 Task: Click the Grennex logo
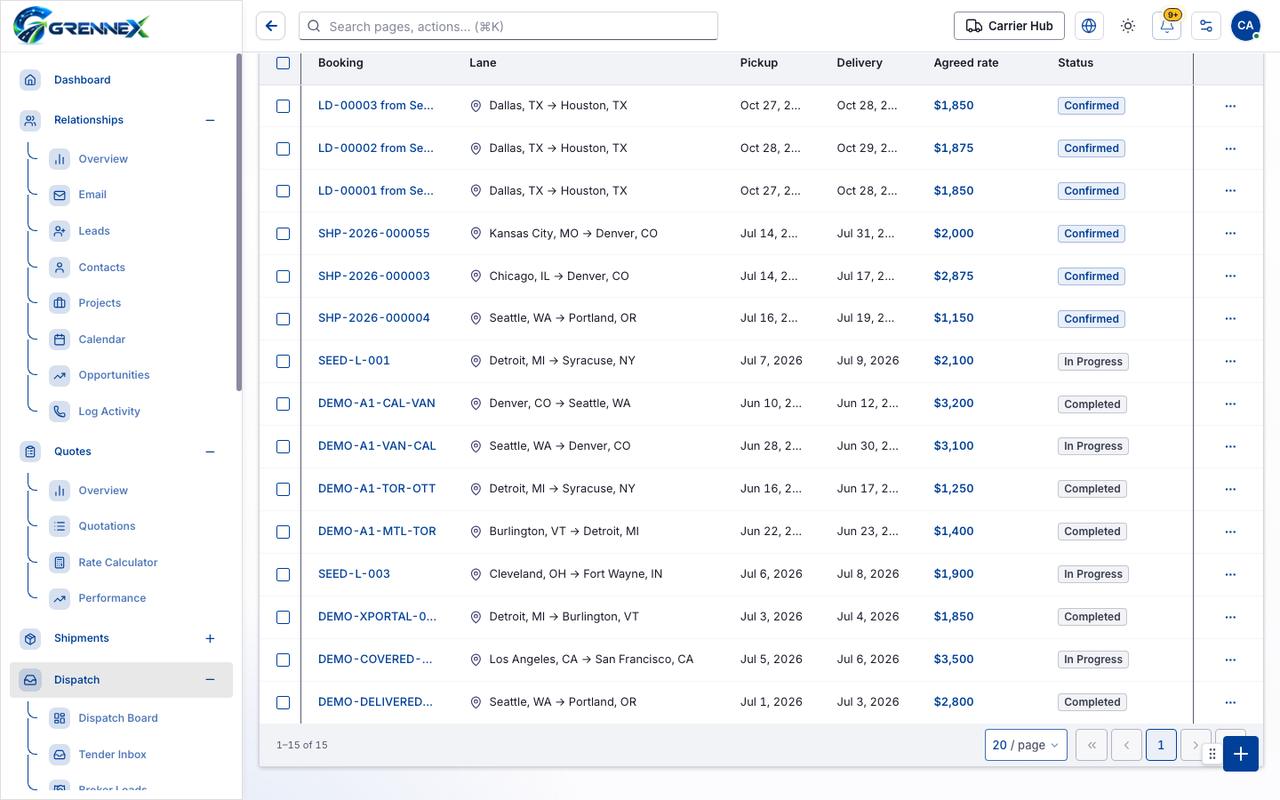coord(82,25)
